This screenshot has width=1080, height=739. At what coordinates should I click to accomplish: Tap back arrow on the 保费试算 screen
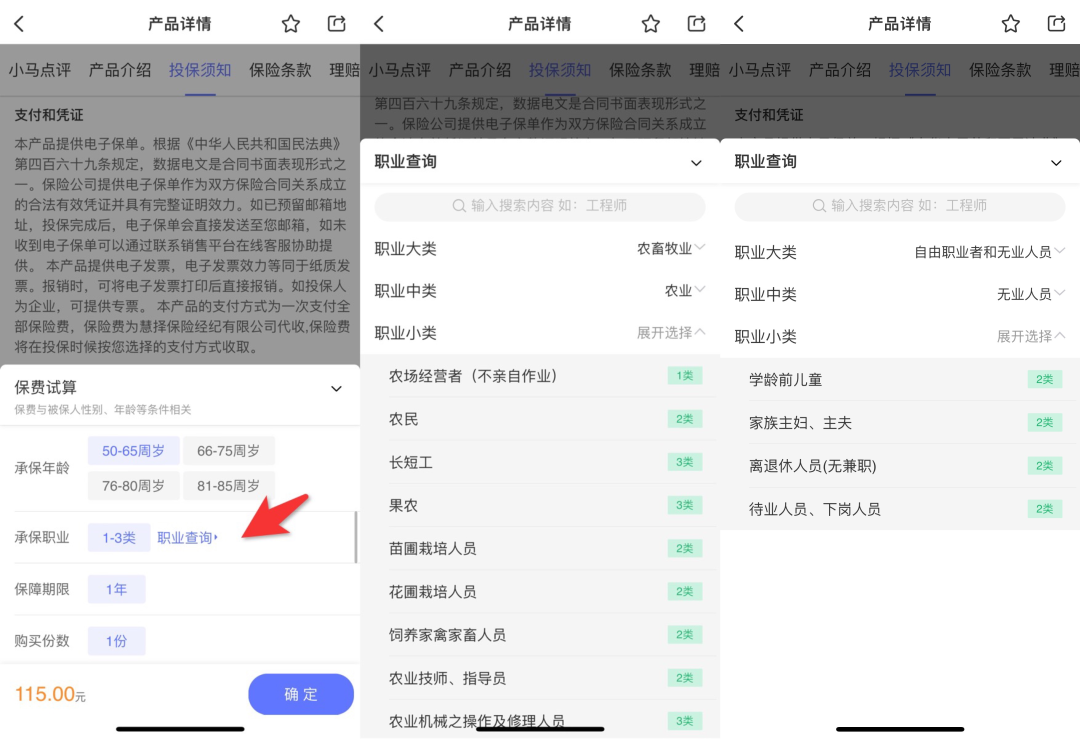[x=19, y=24]
